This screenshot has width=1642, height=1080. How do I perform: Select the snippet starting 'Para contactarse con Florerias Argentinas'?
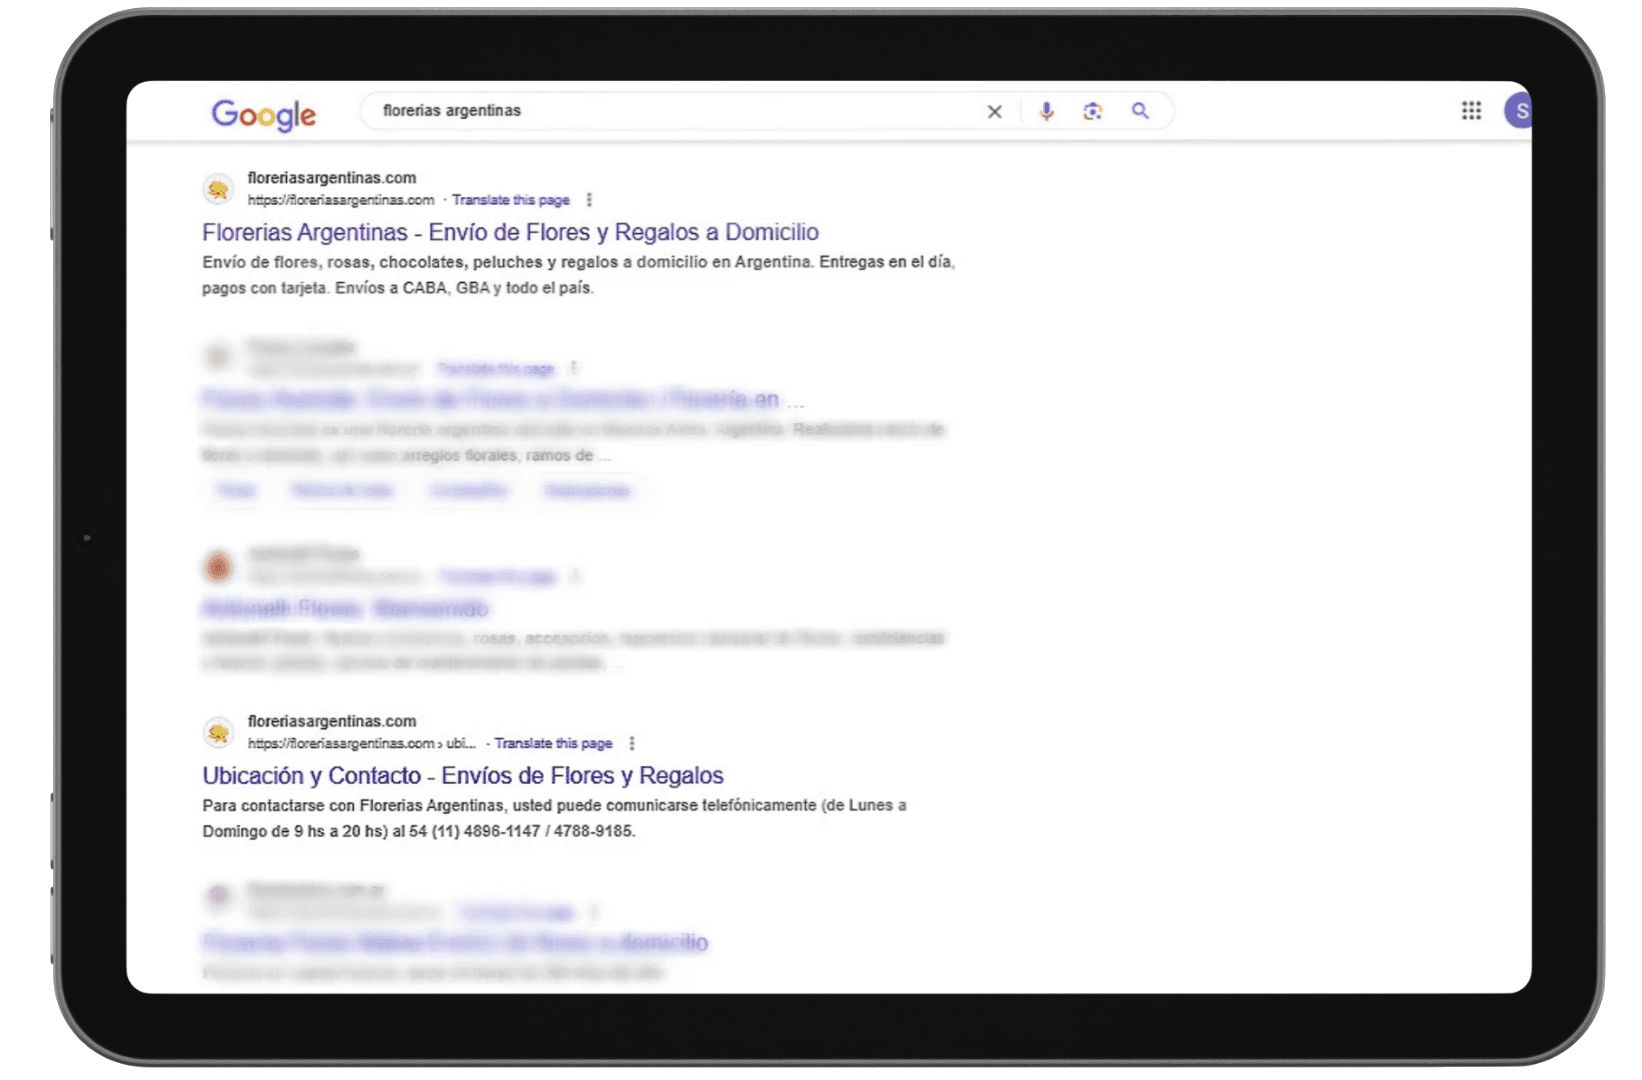pos(554,818)
